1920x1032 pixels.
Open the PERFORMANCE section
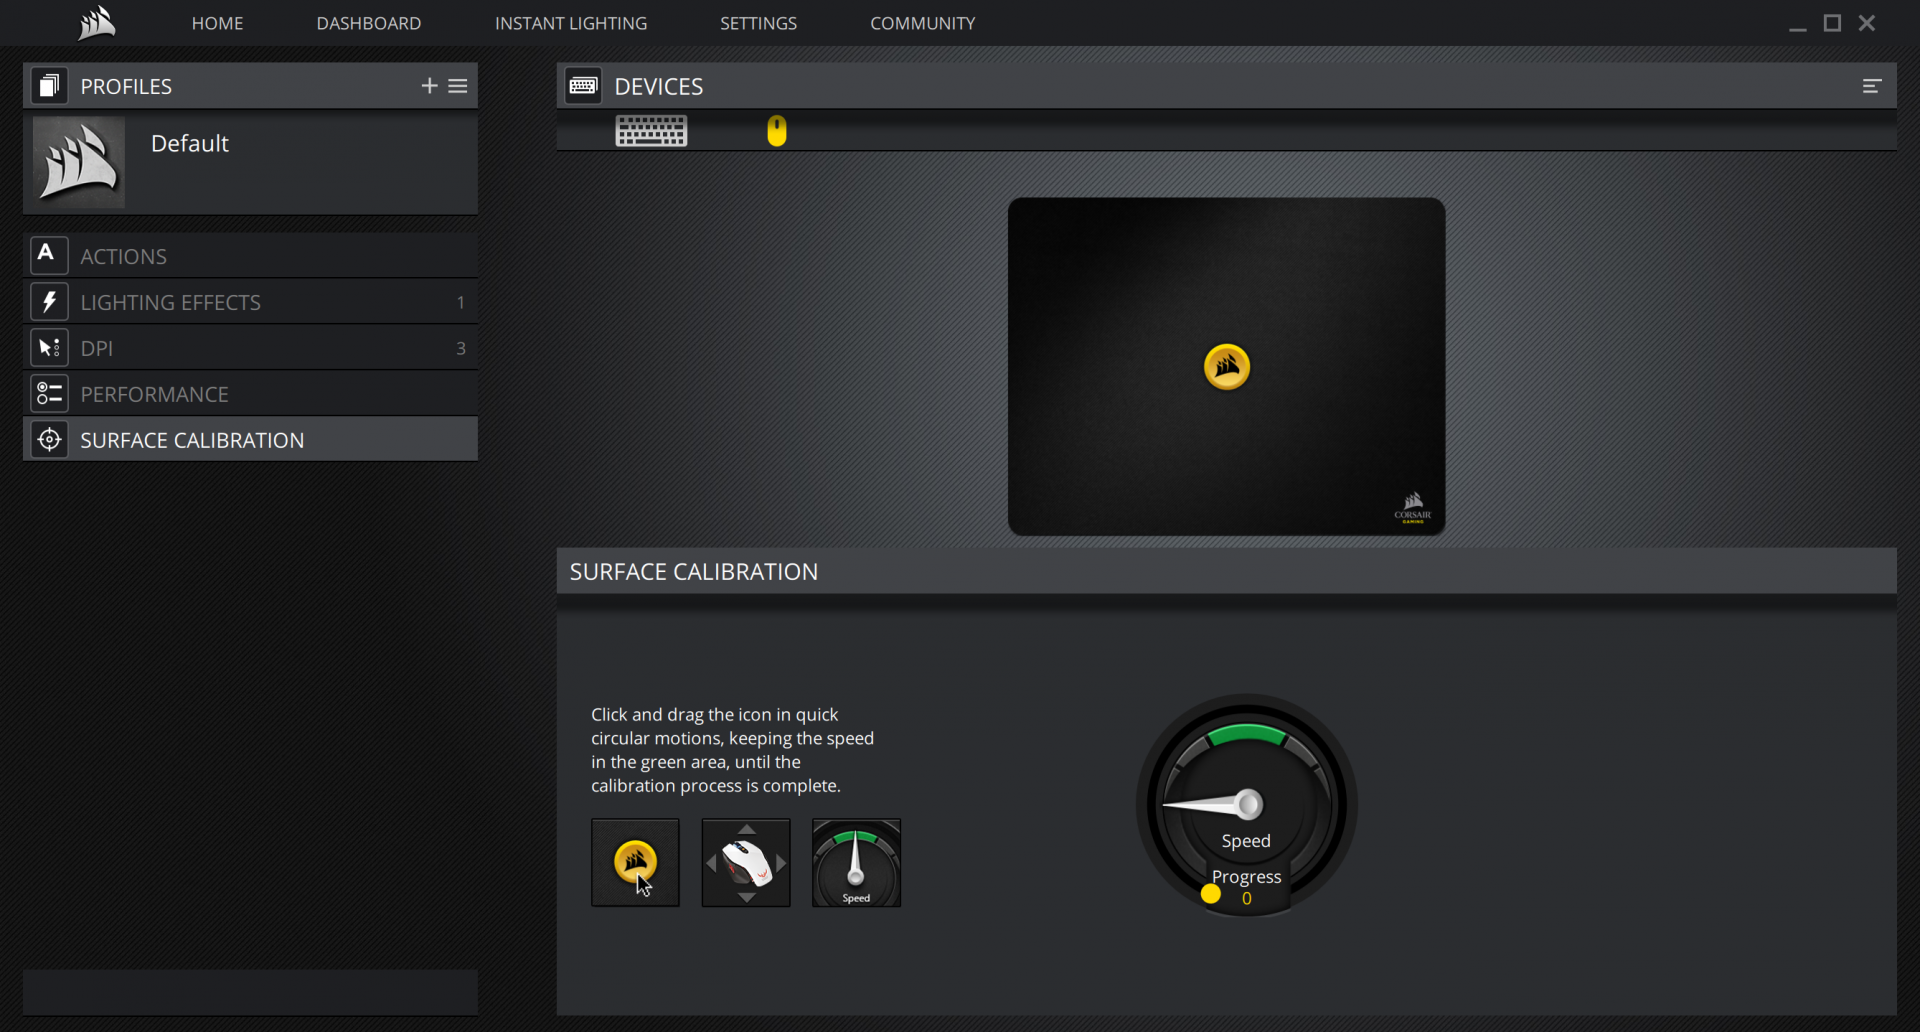click(250, 394)
